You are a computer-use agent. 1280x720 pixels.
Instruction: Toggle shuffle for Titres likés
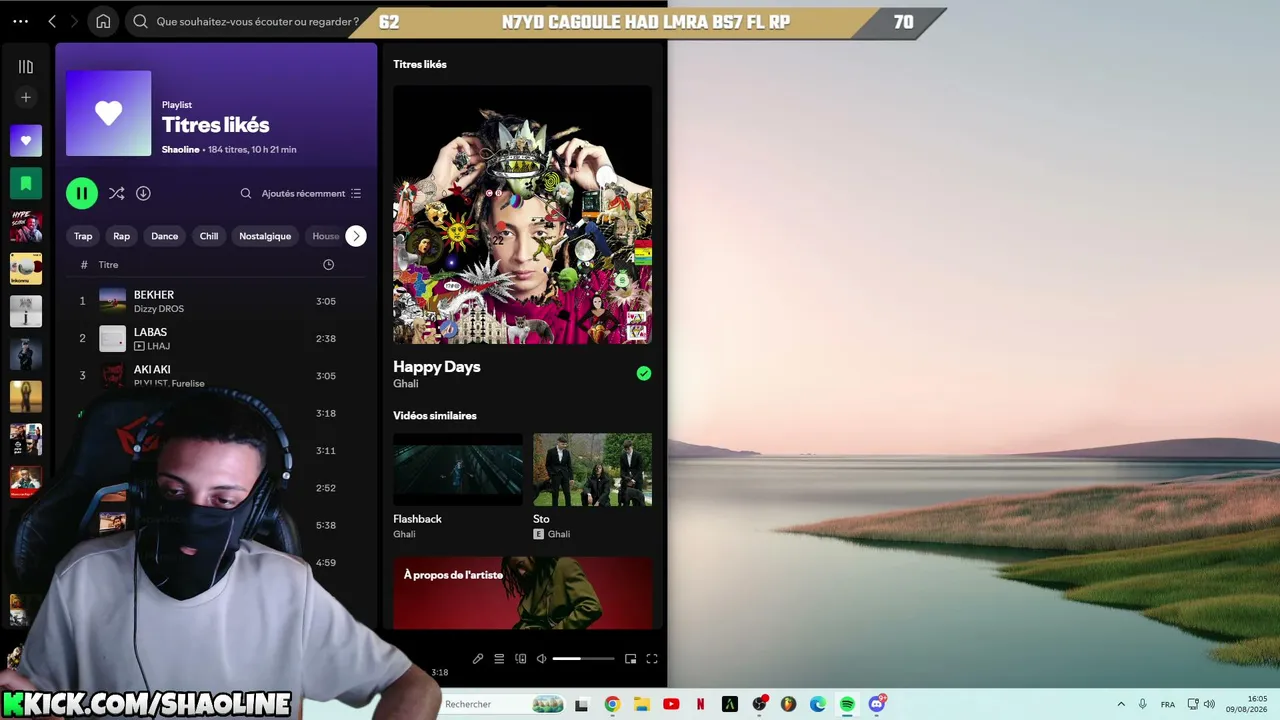pyautogui.click(x=116, y=193)
